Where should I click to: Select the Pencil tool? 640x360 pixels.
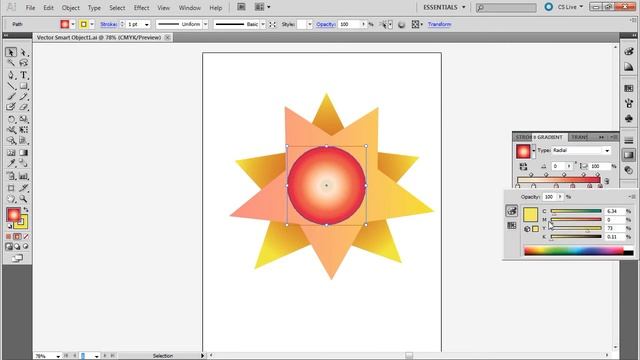[x=23, y=97]
